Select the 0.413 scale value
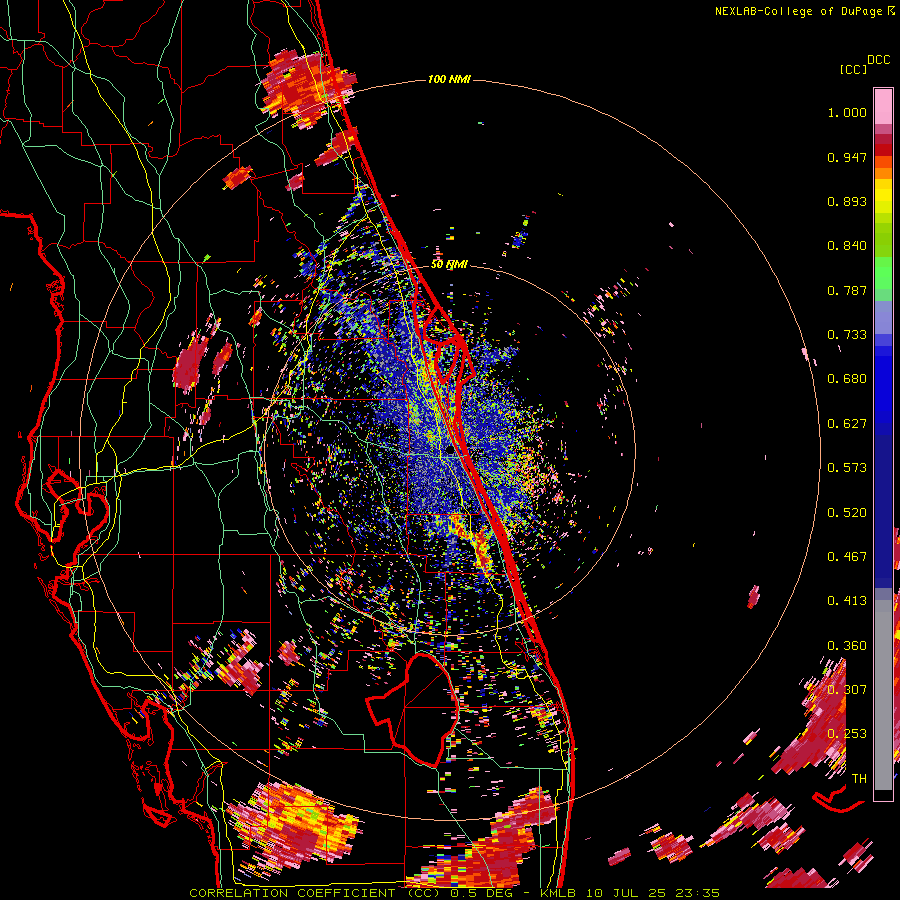 847,601
